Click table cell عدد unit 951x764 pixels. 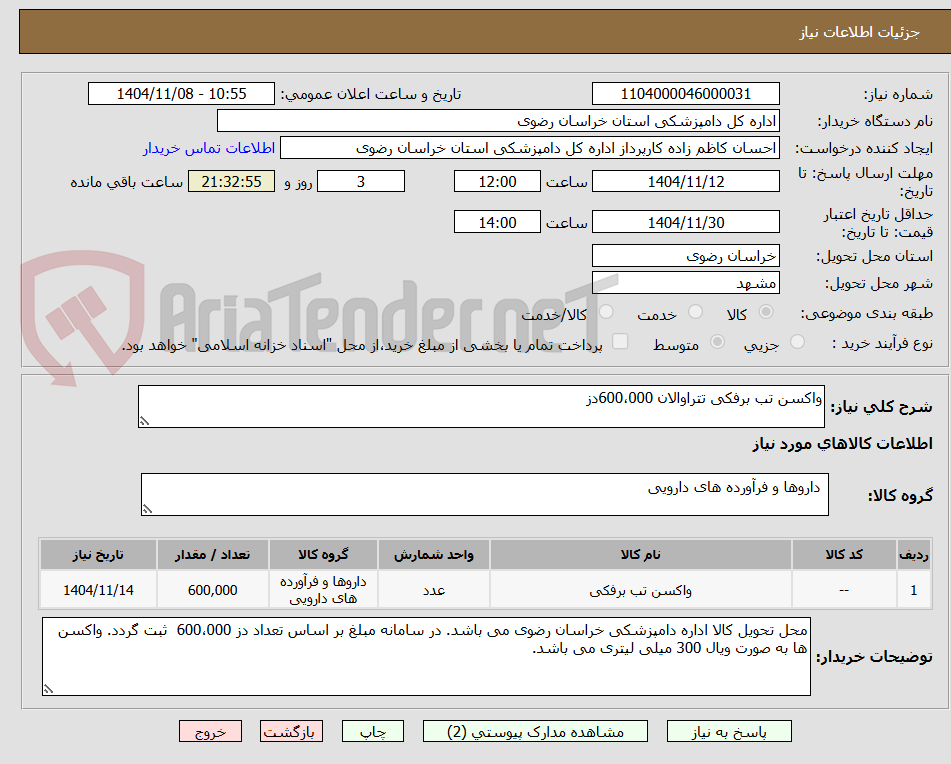(x=434, y=590)
